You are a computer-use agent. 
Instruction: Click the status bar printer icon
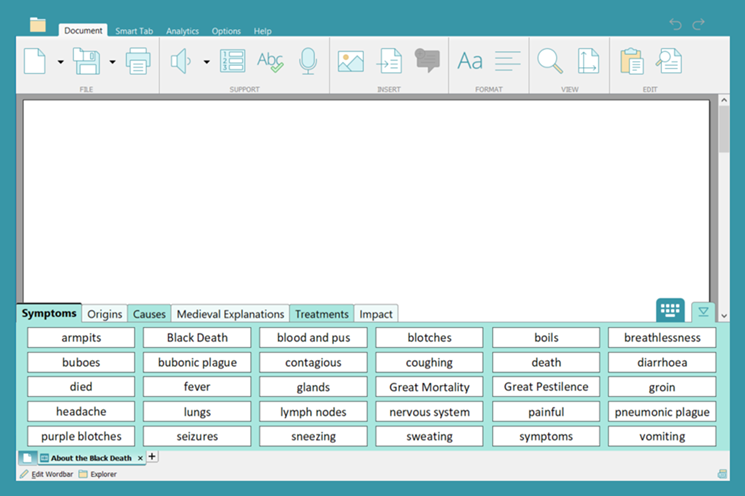tap(722, 474)
